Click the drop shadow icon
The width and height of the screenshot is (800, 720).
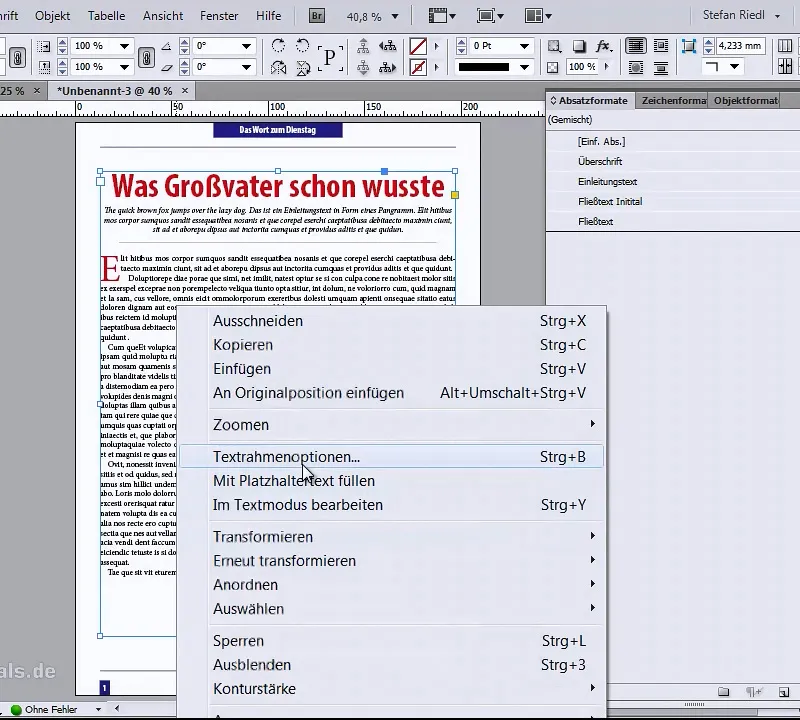point(579,46)
